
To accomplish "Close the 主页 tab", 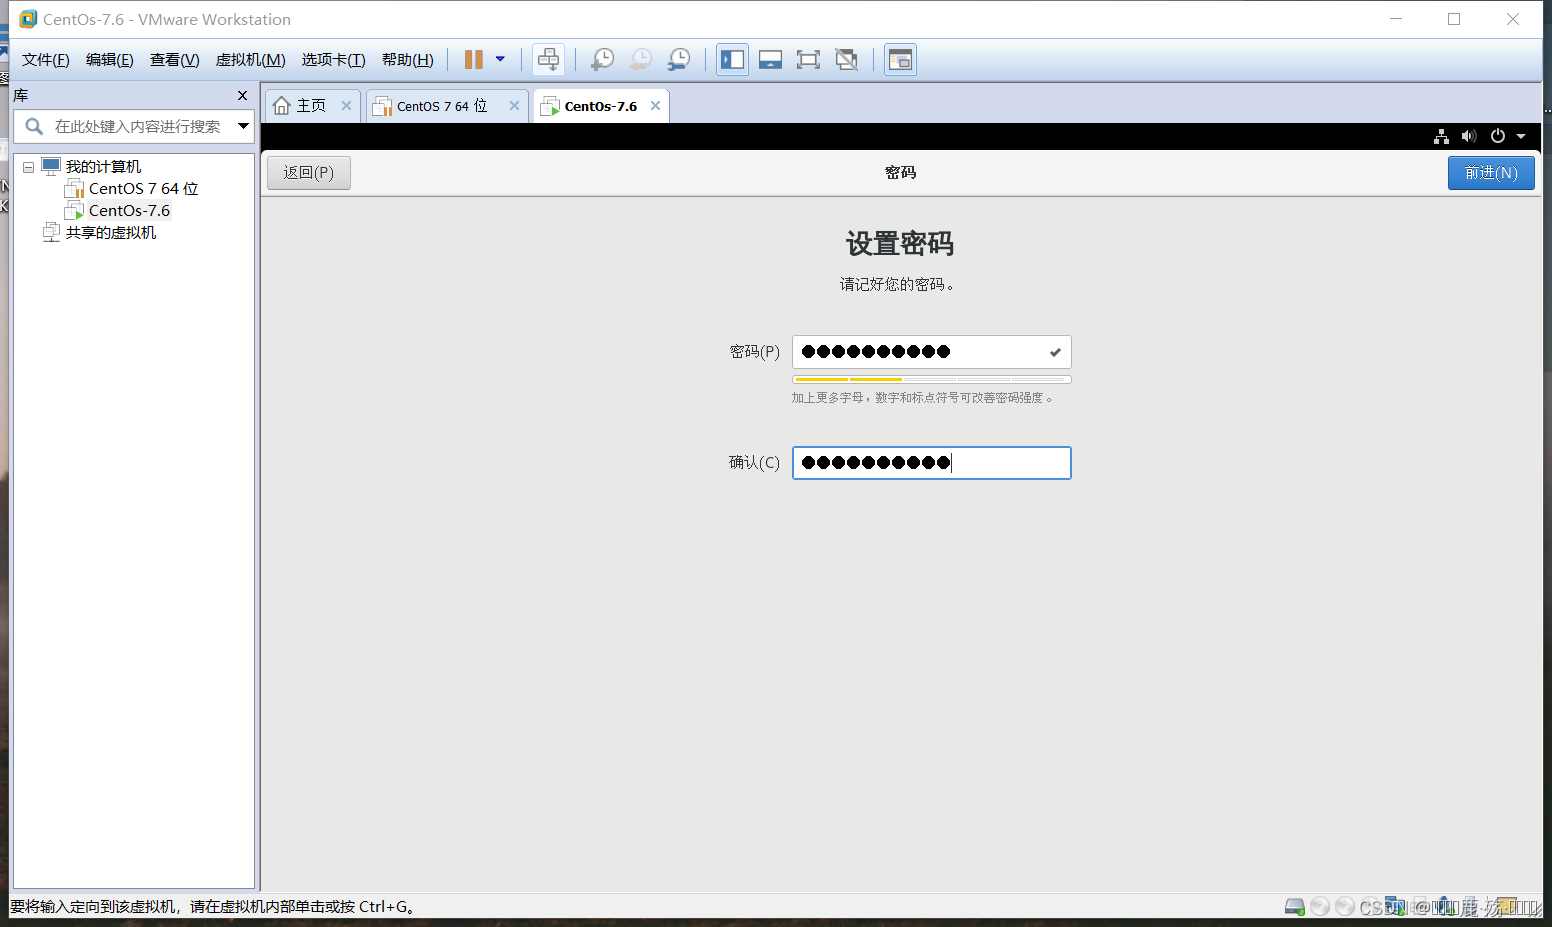I will tap(346, 106).
